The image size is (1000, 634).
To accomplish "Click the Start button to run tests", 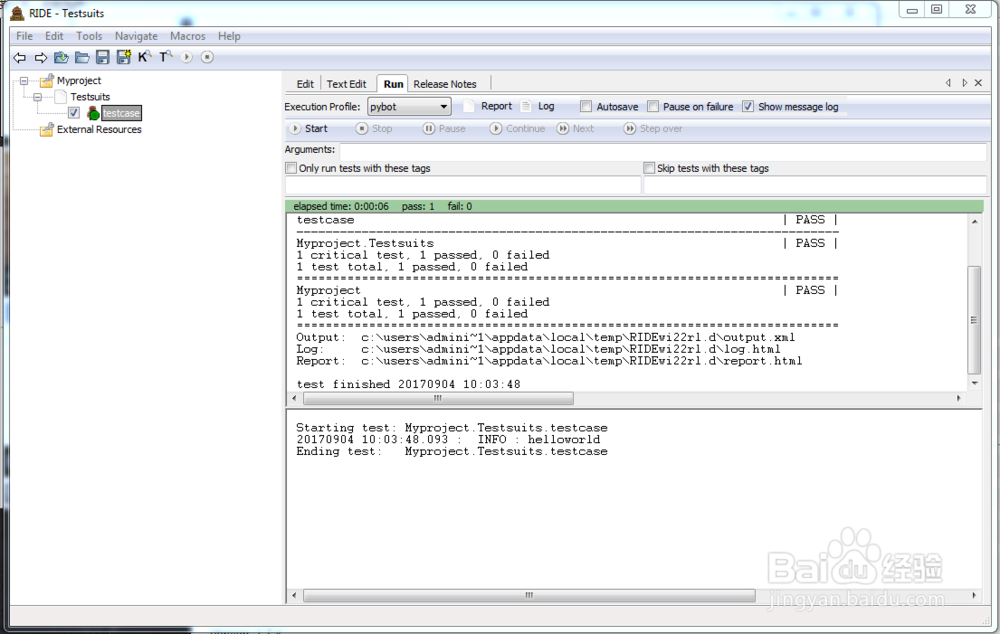I will coord(309,129).
